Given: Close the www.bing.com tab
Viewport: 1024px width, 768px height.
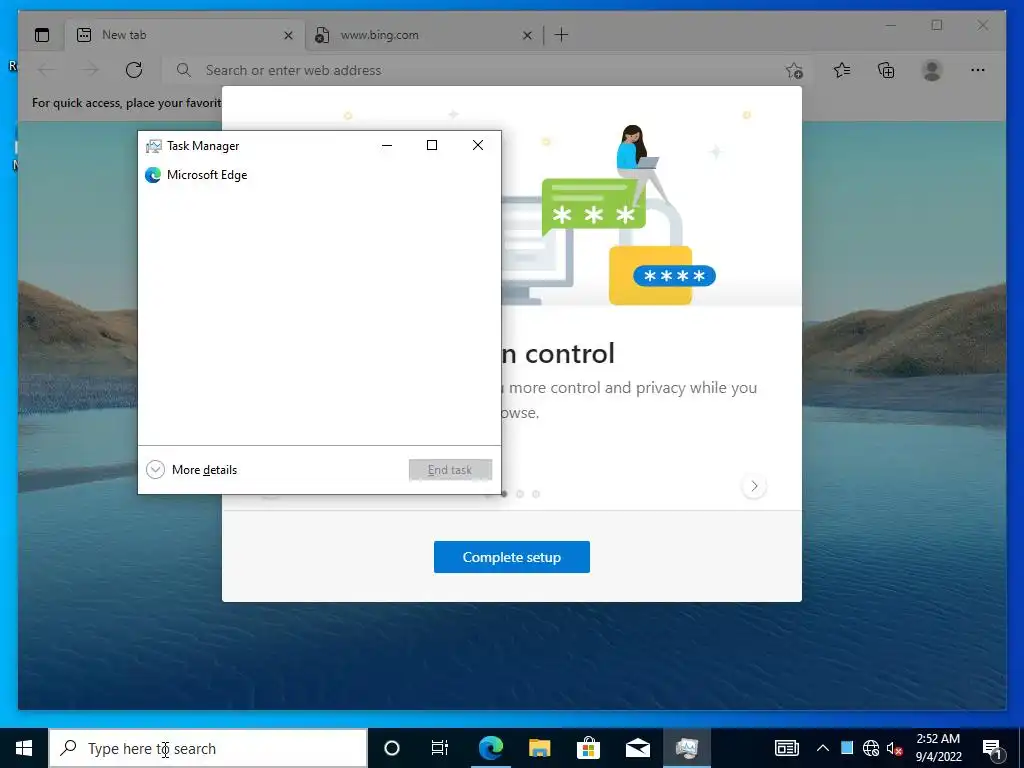Looking at the screenshot, I should click(527, 35).
